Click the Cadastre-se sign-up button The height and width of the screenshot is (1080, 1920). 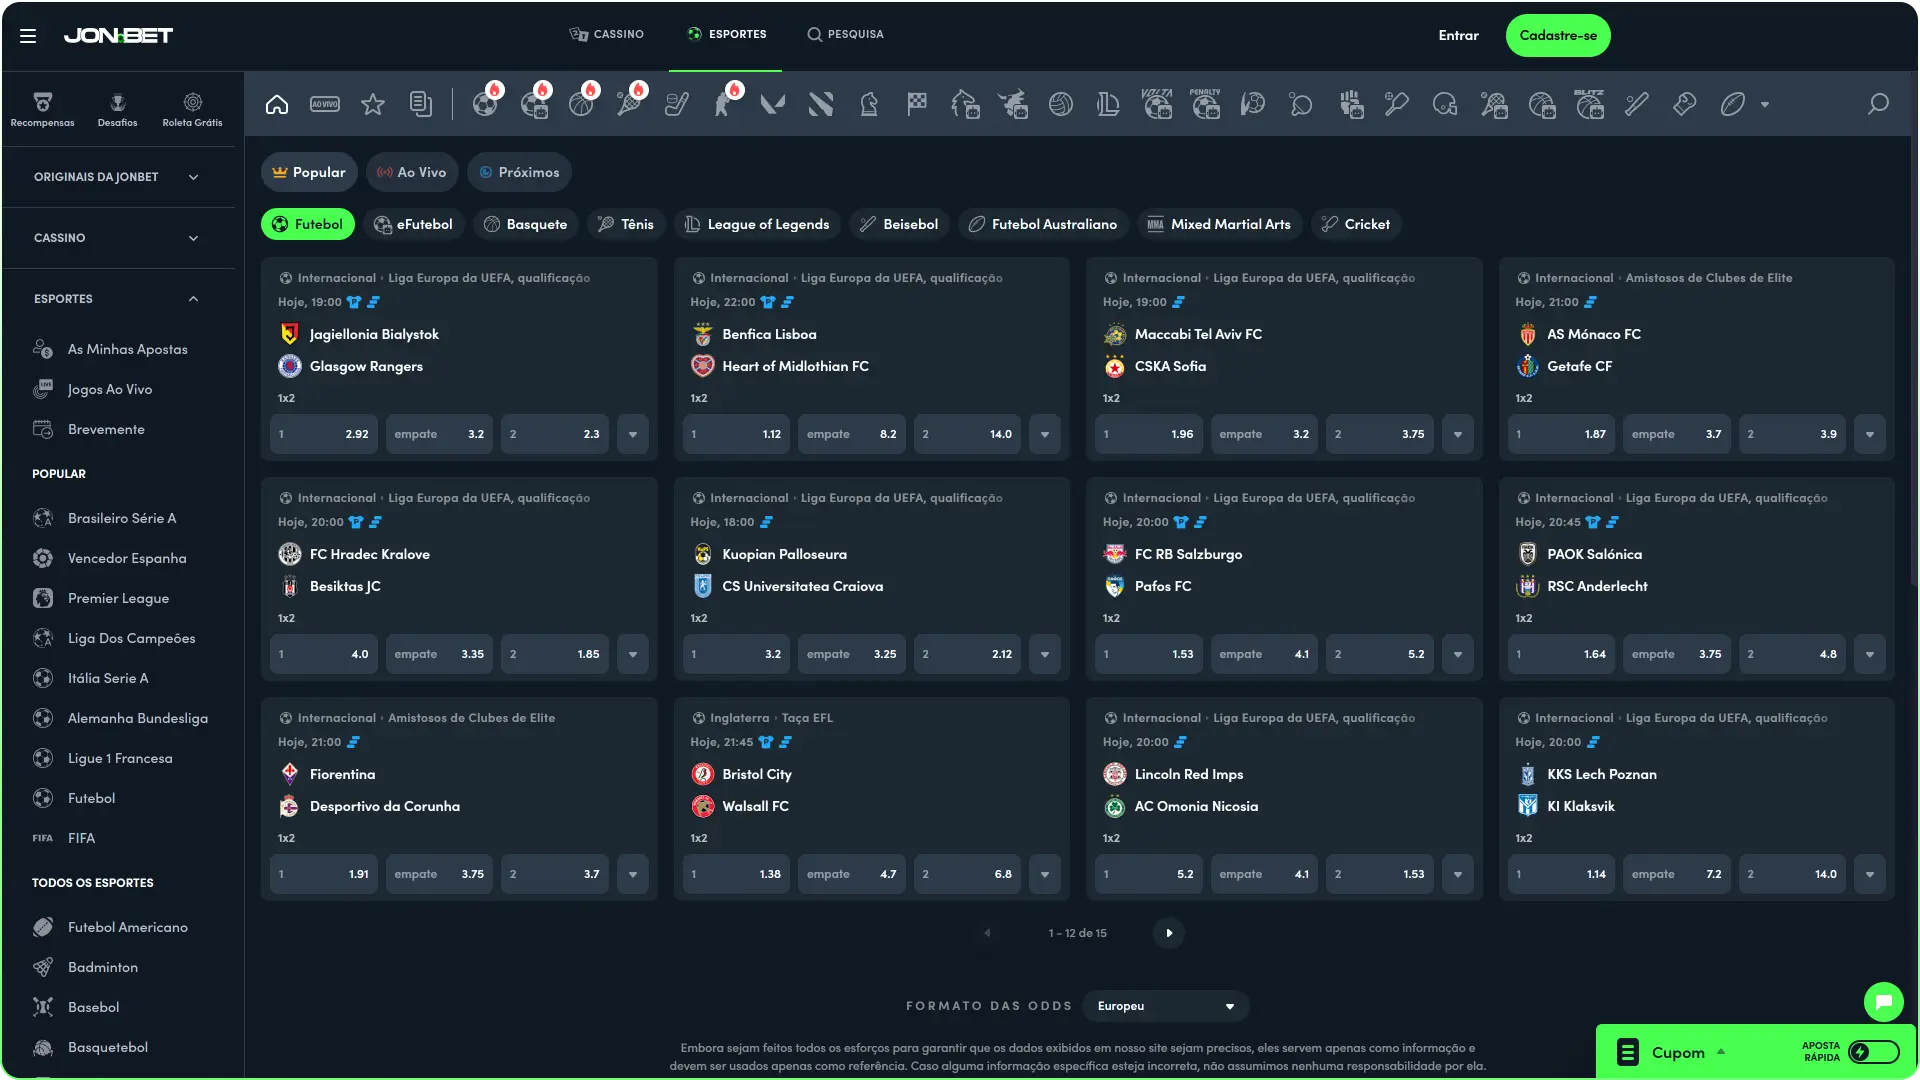1558,36
